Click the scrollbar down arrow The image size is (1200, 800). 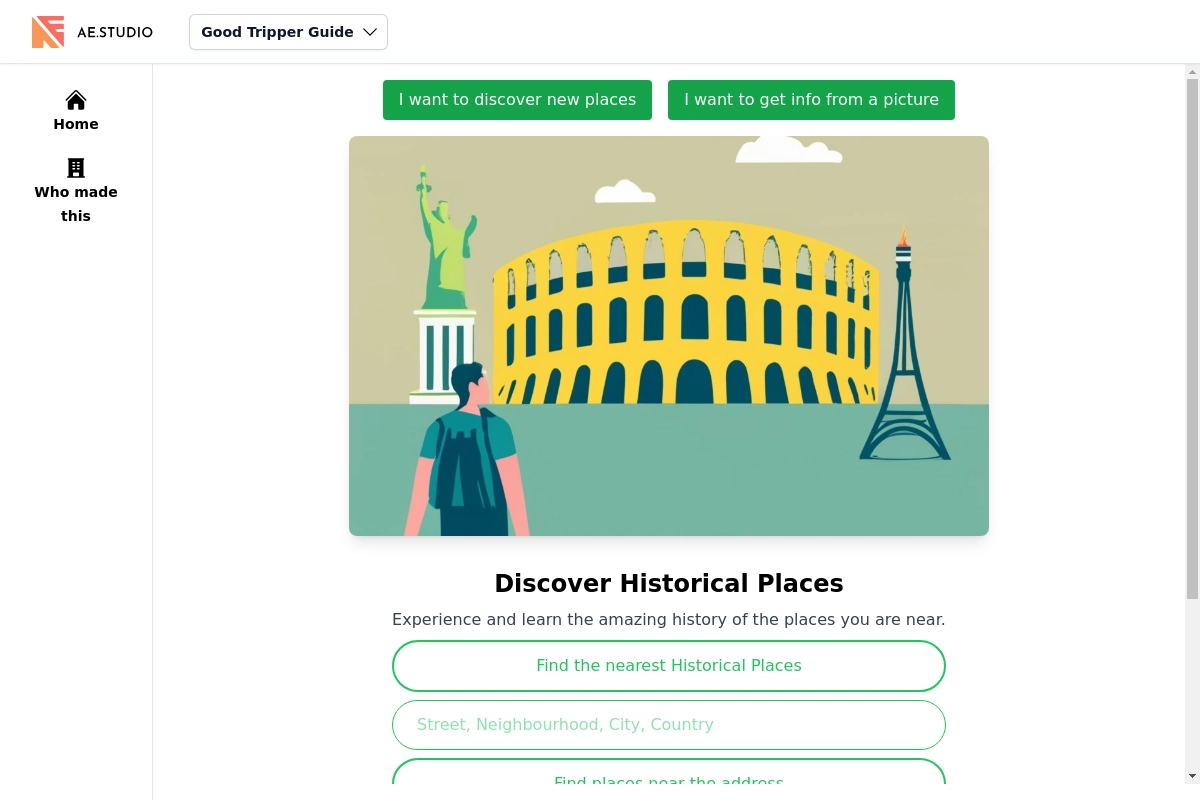(x=1192, y=776)
